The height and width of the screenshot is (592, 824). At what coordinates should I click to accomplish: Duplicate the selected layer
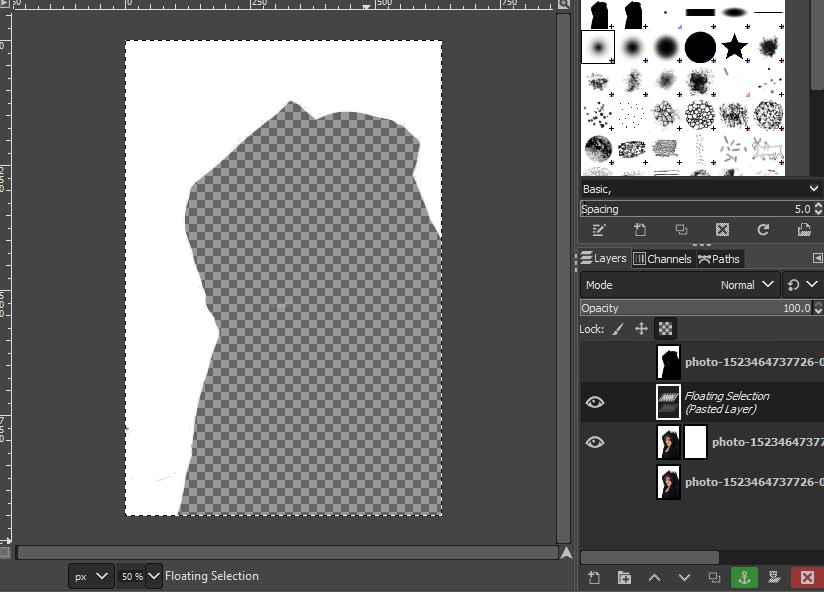click(714, 577)
